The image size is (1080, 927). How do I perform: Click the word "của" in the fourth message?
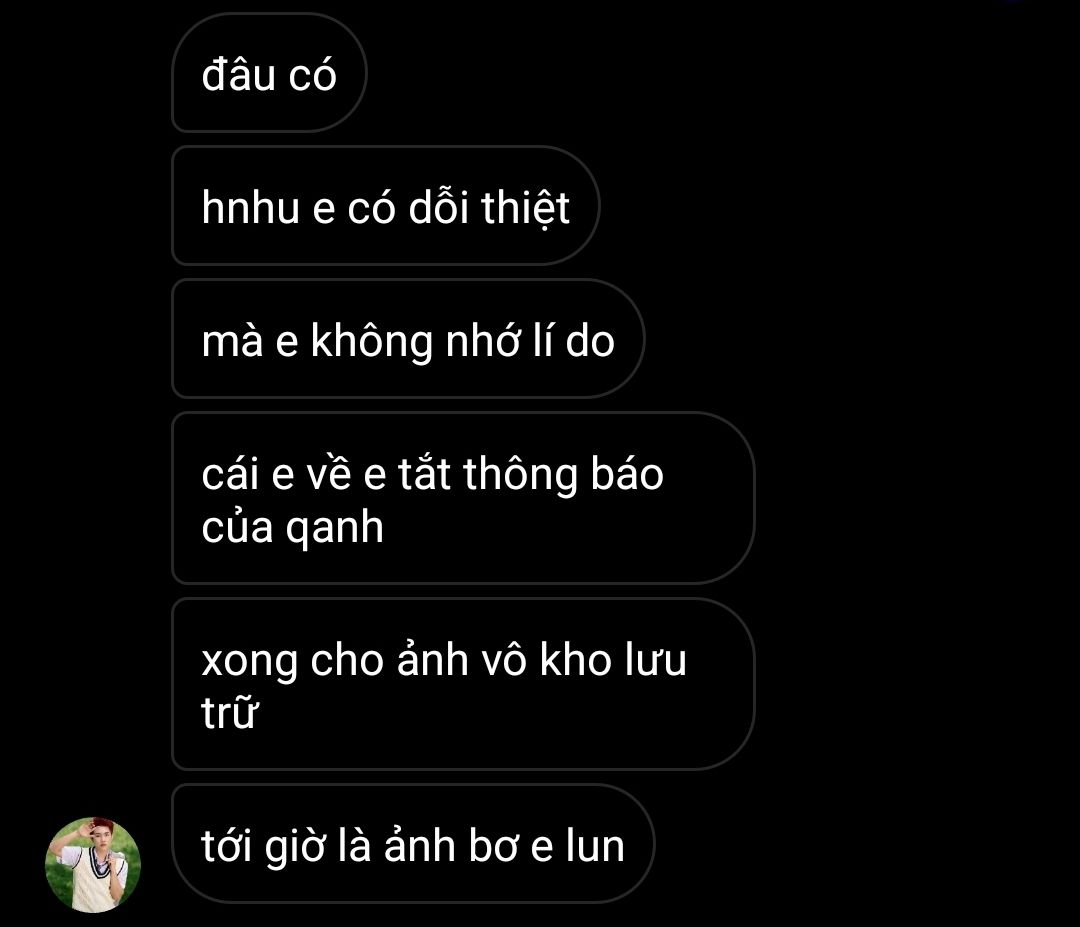(x=237, y=528)
